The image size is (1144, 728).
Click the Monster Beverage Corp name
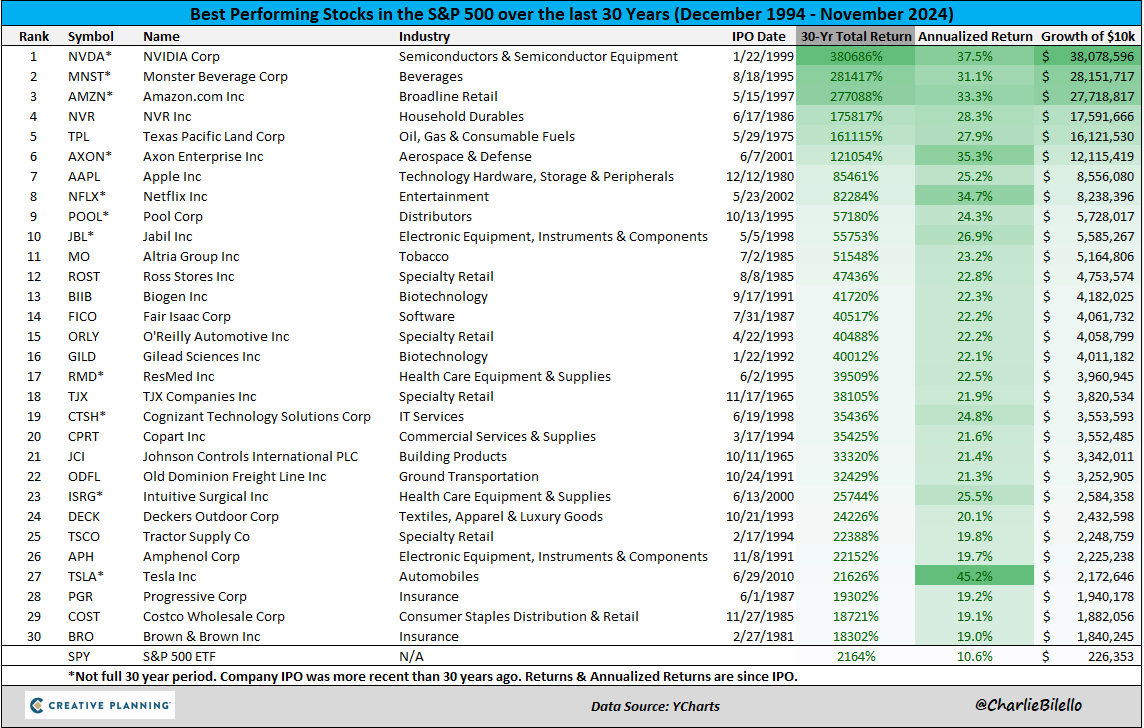pos(215,77)
